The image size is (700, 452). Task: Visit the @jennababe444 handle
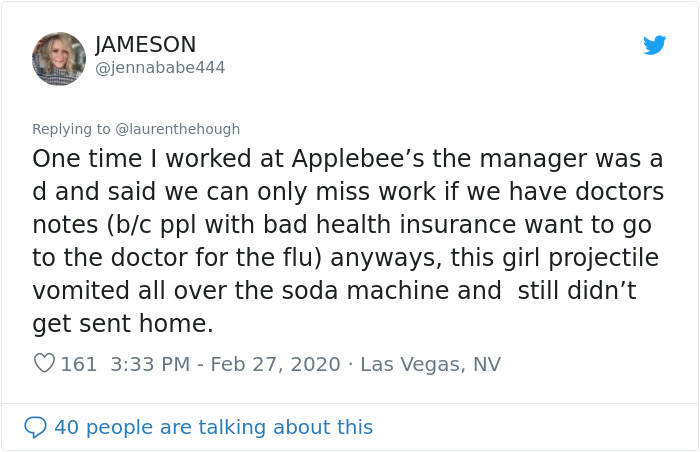[160, 68]
